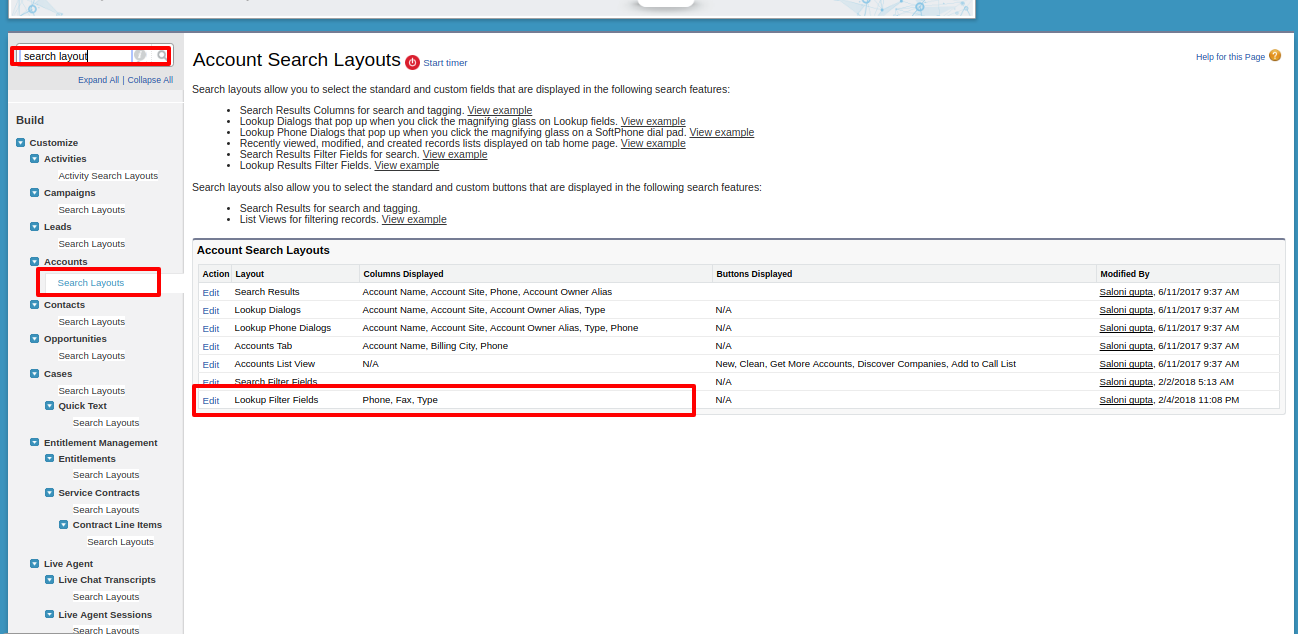Collapse the Live Agent section

(35, 564)
